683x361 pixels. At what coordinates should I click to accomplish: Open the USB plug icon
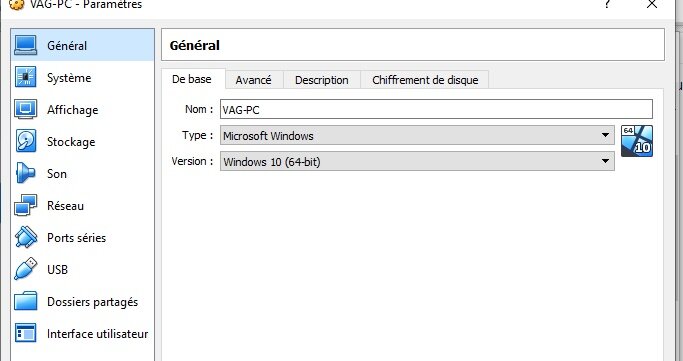tap(26, 269)
